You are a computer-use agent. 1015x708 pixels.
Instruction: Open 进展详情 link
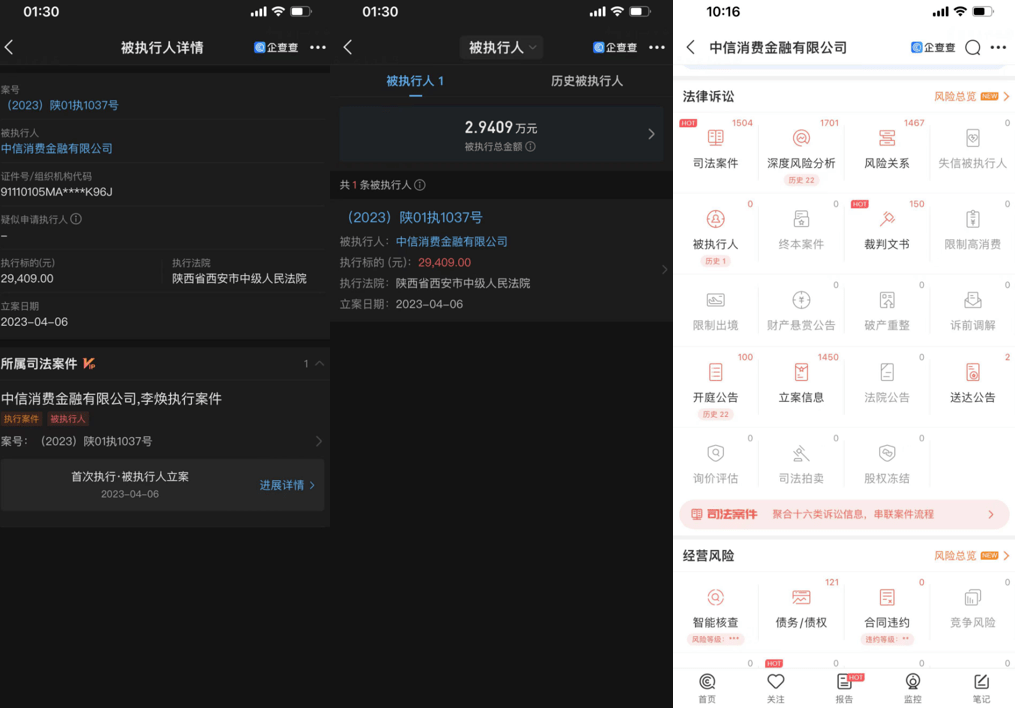tap(287, 485)
